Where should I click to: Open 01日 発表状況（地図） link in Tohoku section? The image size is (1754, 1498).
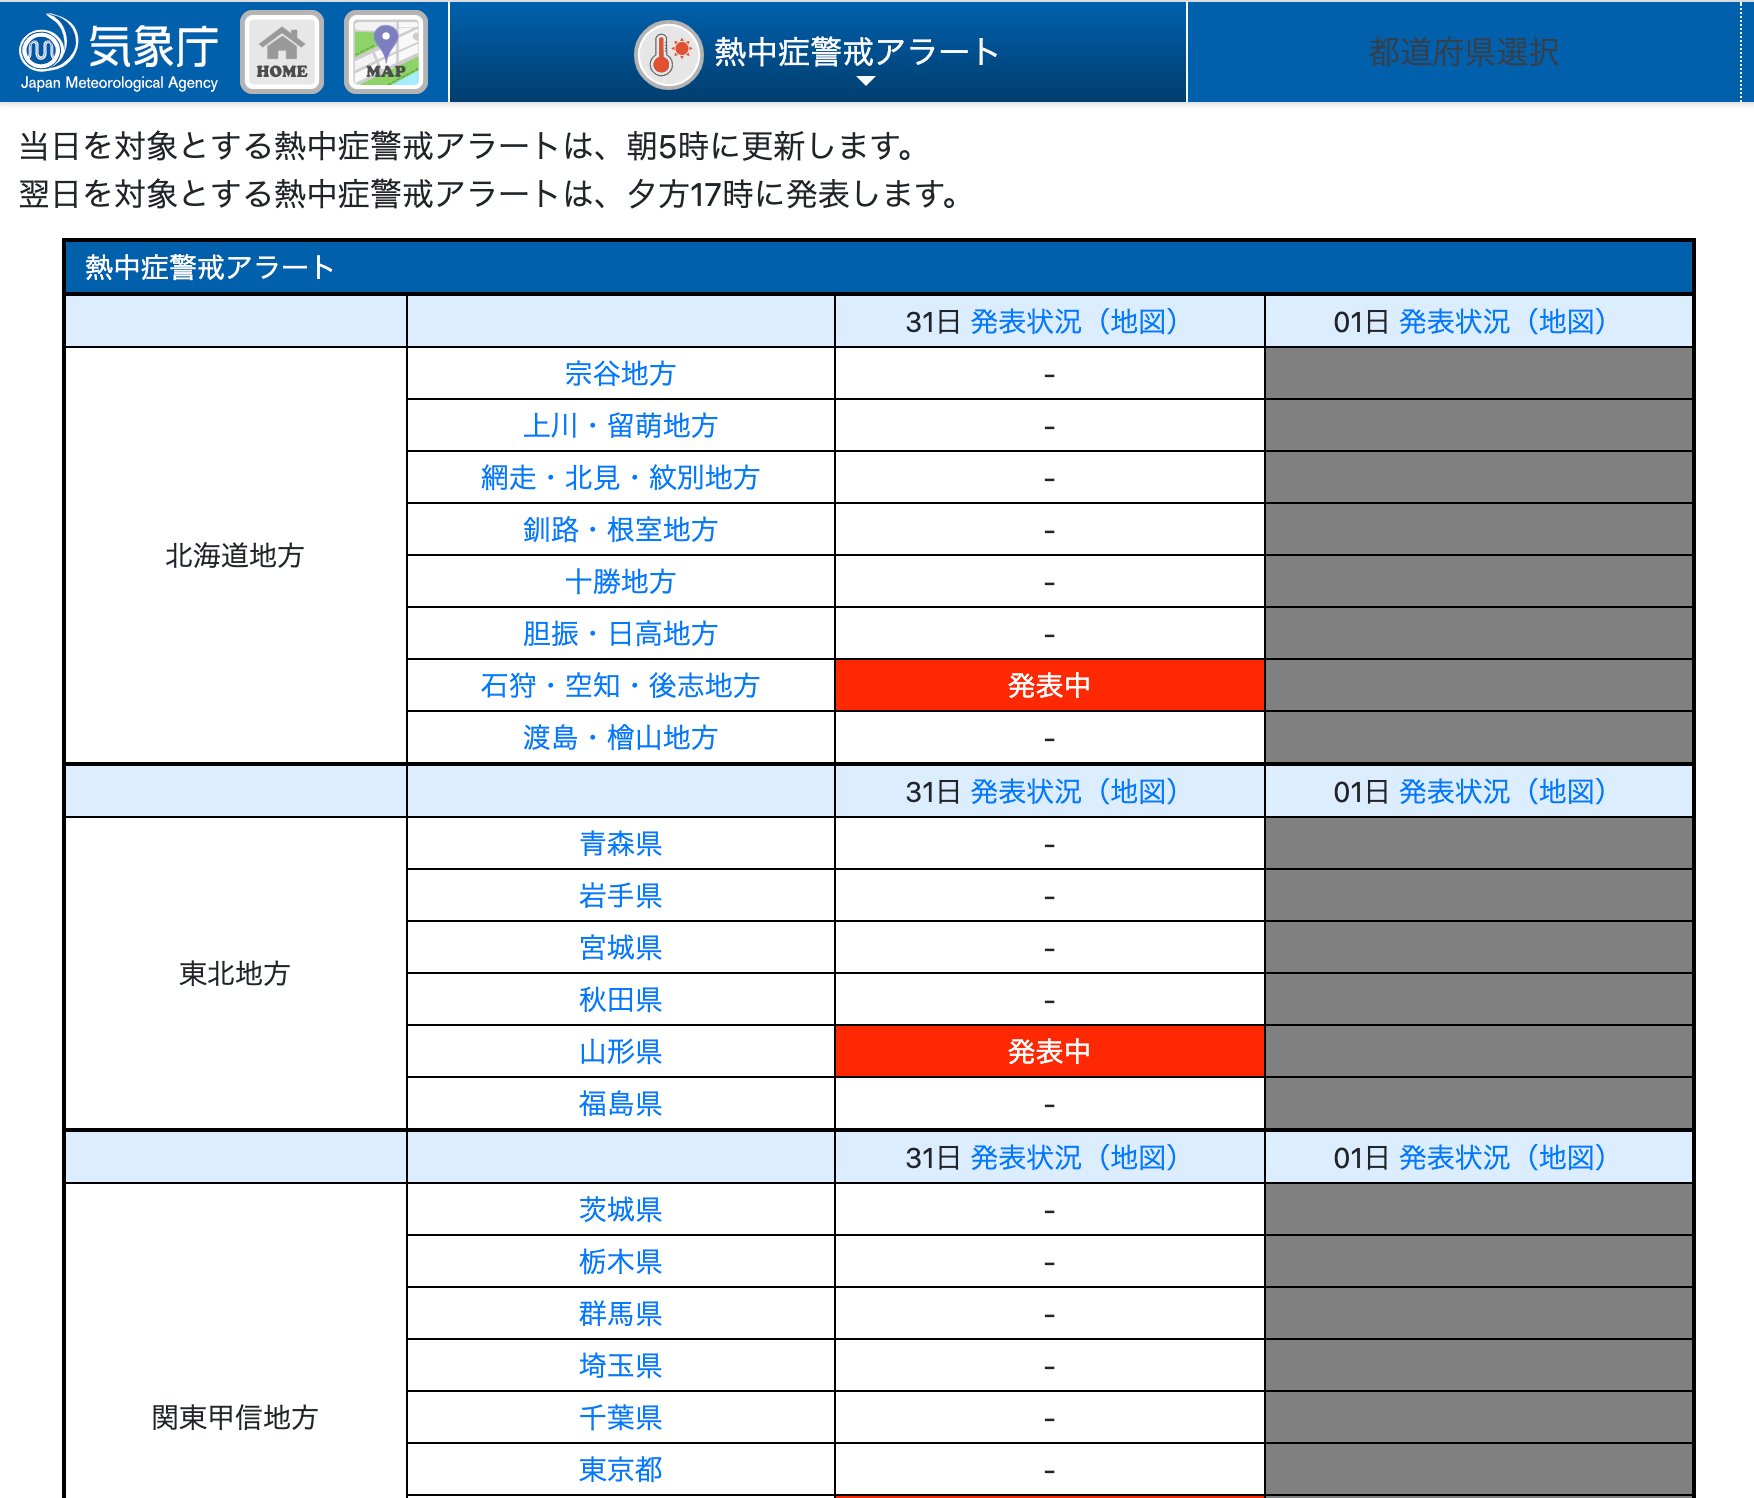click(1501, 792)
